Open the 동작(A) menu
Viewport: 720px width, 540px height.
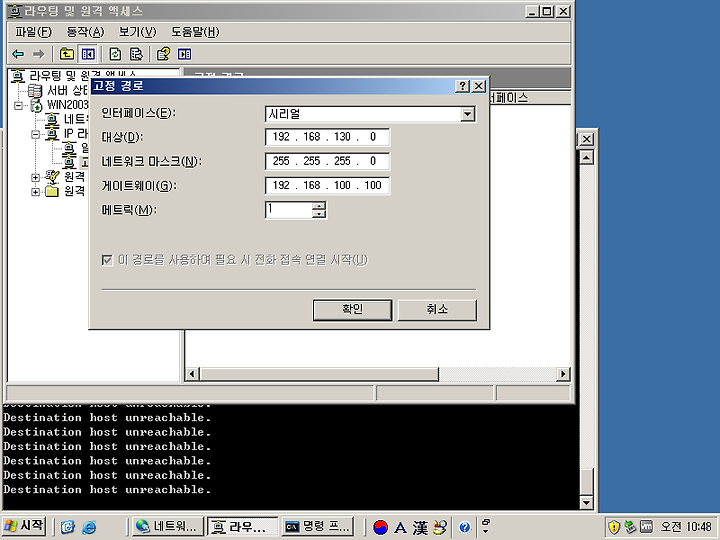point(85,32)
